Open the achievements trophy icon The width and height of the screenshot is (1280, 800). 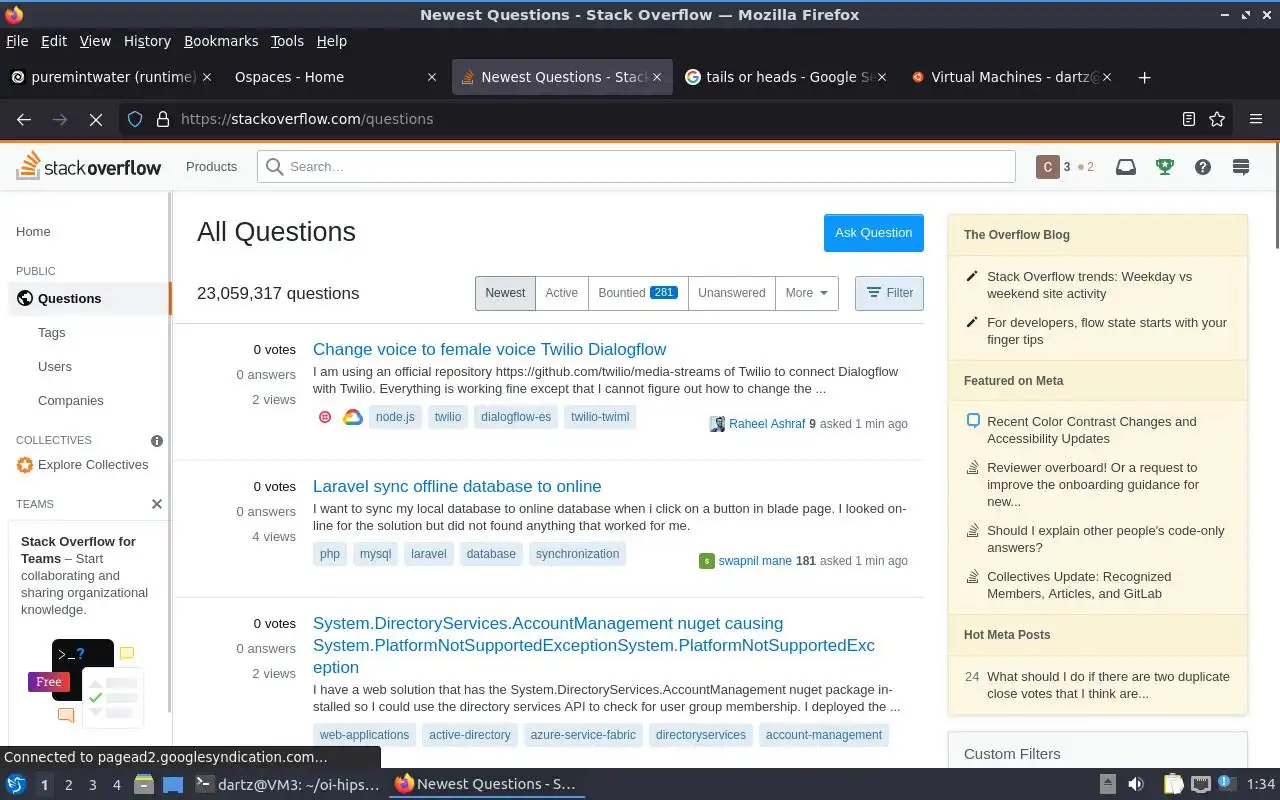click(x=1164, y=167)
